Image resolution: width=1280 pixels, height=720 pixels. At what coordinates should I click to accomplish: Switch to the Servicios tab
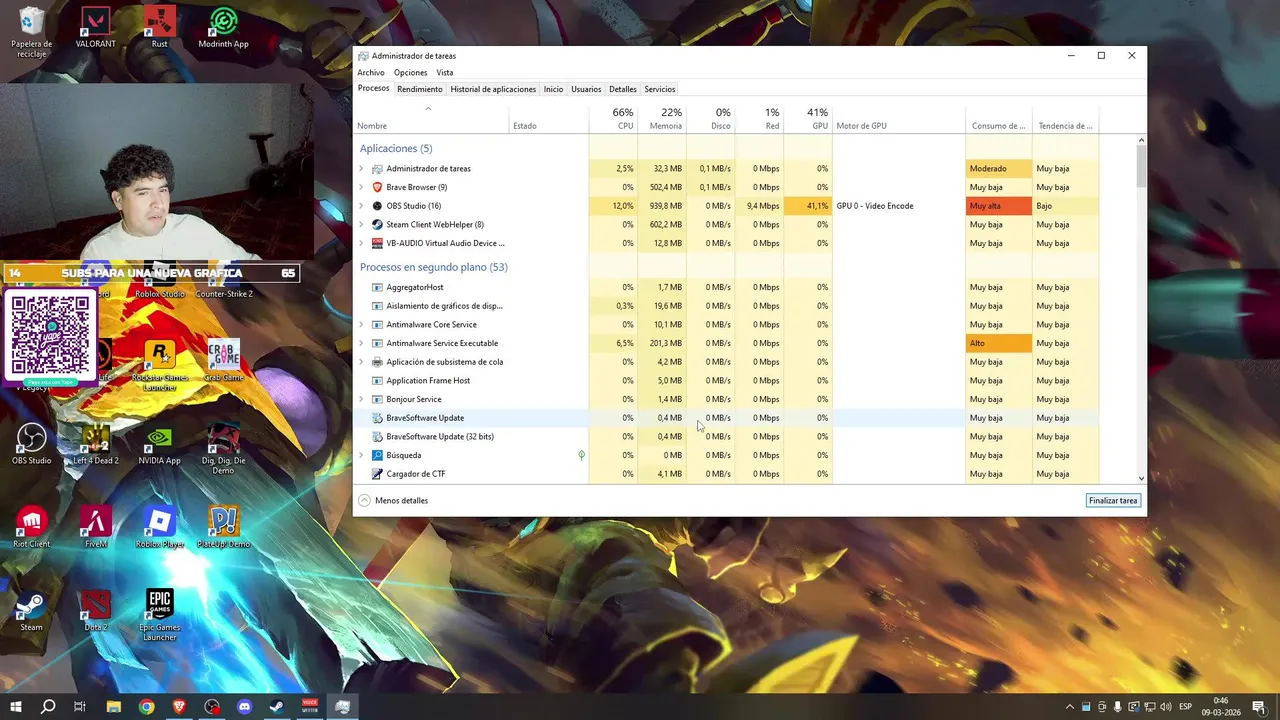[659, 89]
